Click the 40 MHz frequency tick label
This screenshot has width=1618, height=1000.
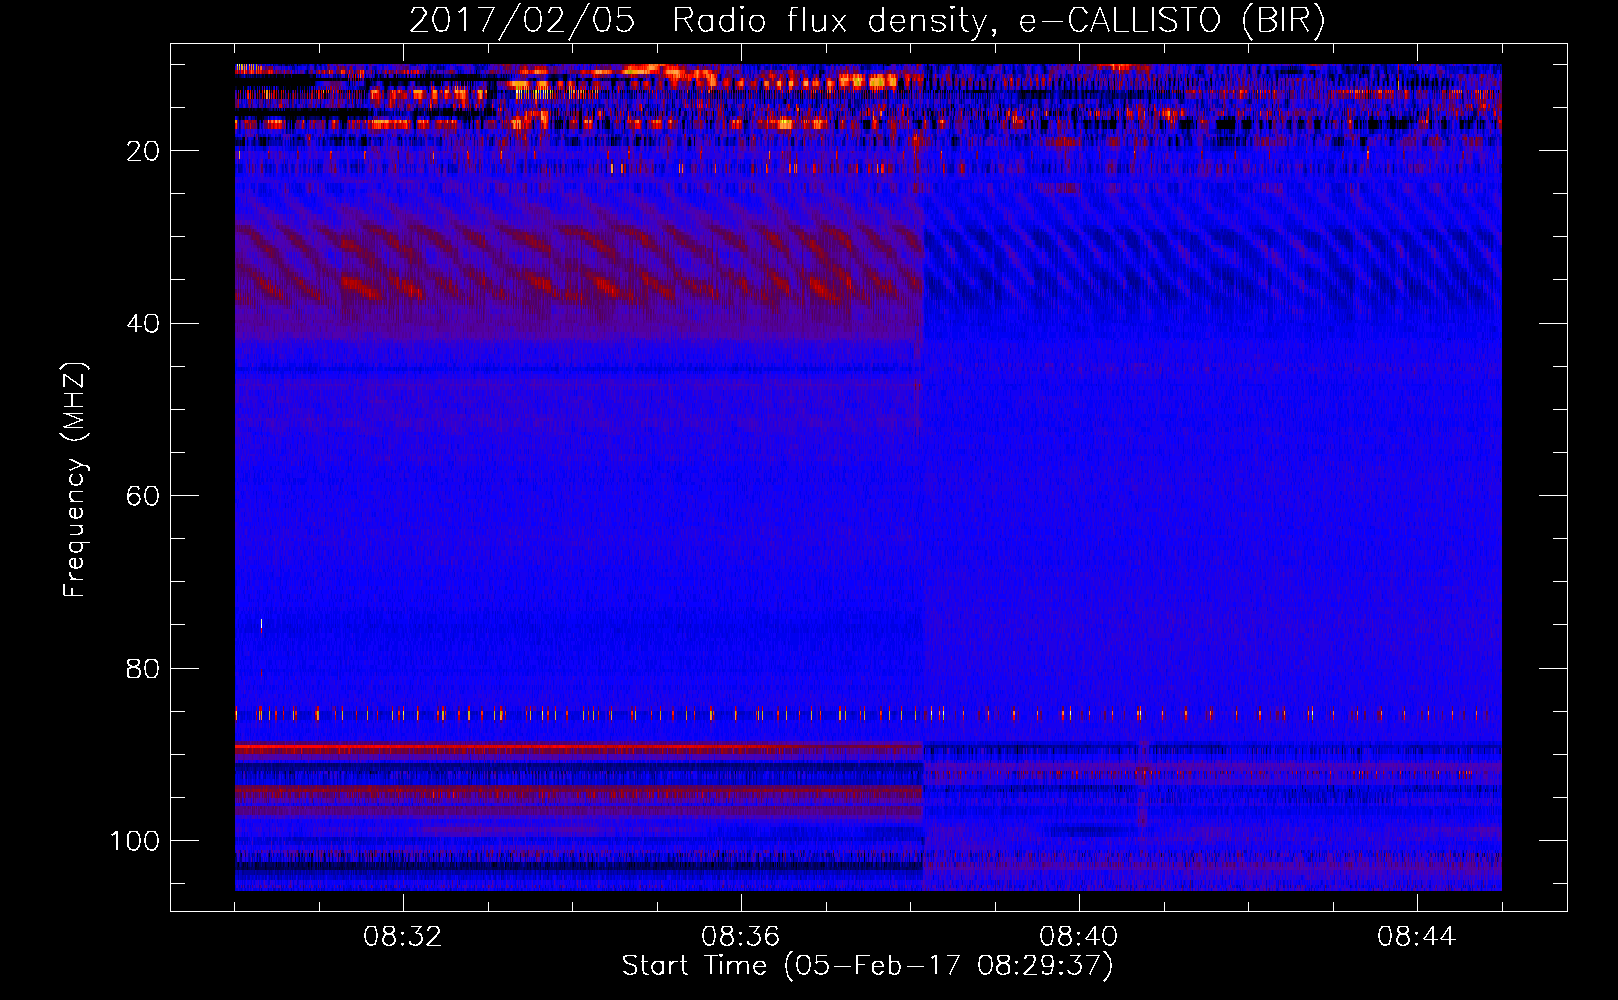[144, 324]
